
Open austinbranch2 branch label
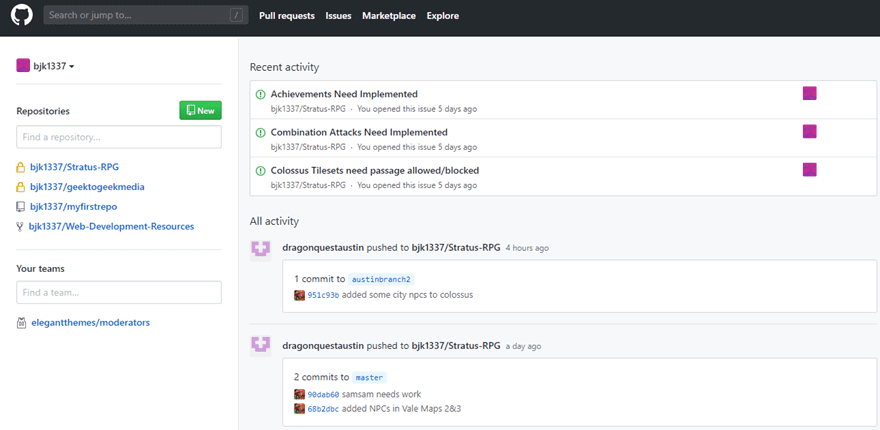(x=382, y=280)
